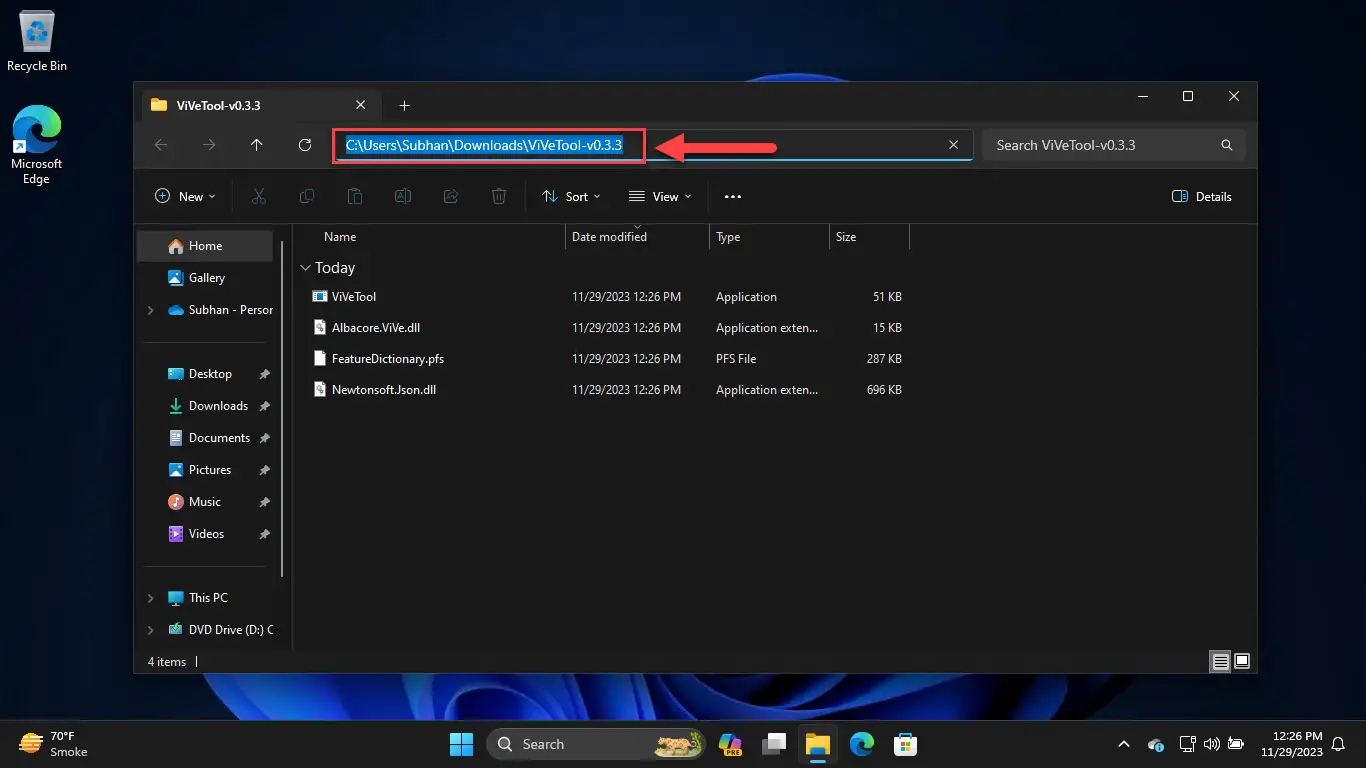Show hidden system tray icons
Image resolution: width=1366 pixels, height=768 pixels.
click(1123, 744)
